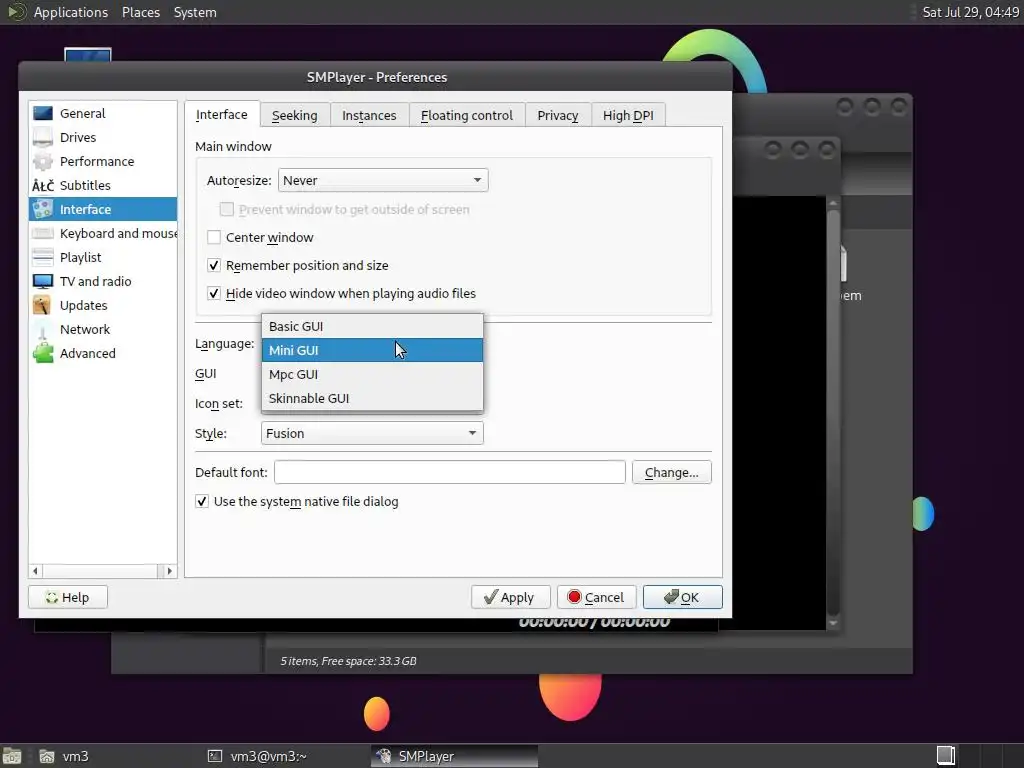
Task: Open the Network section icon
Action: [43, 329]
